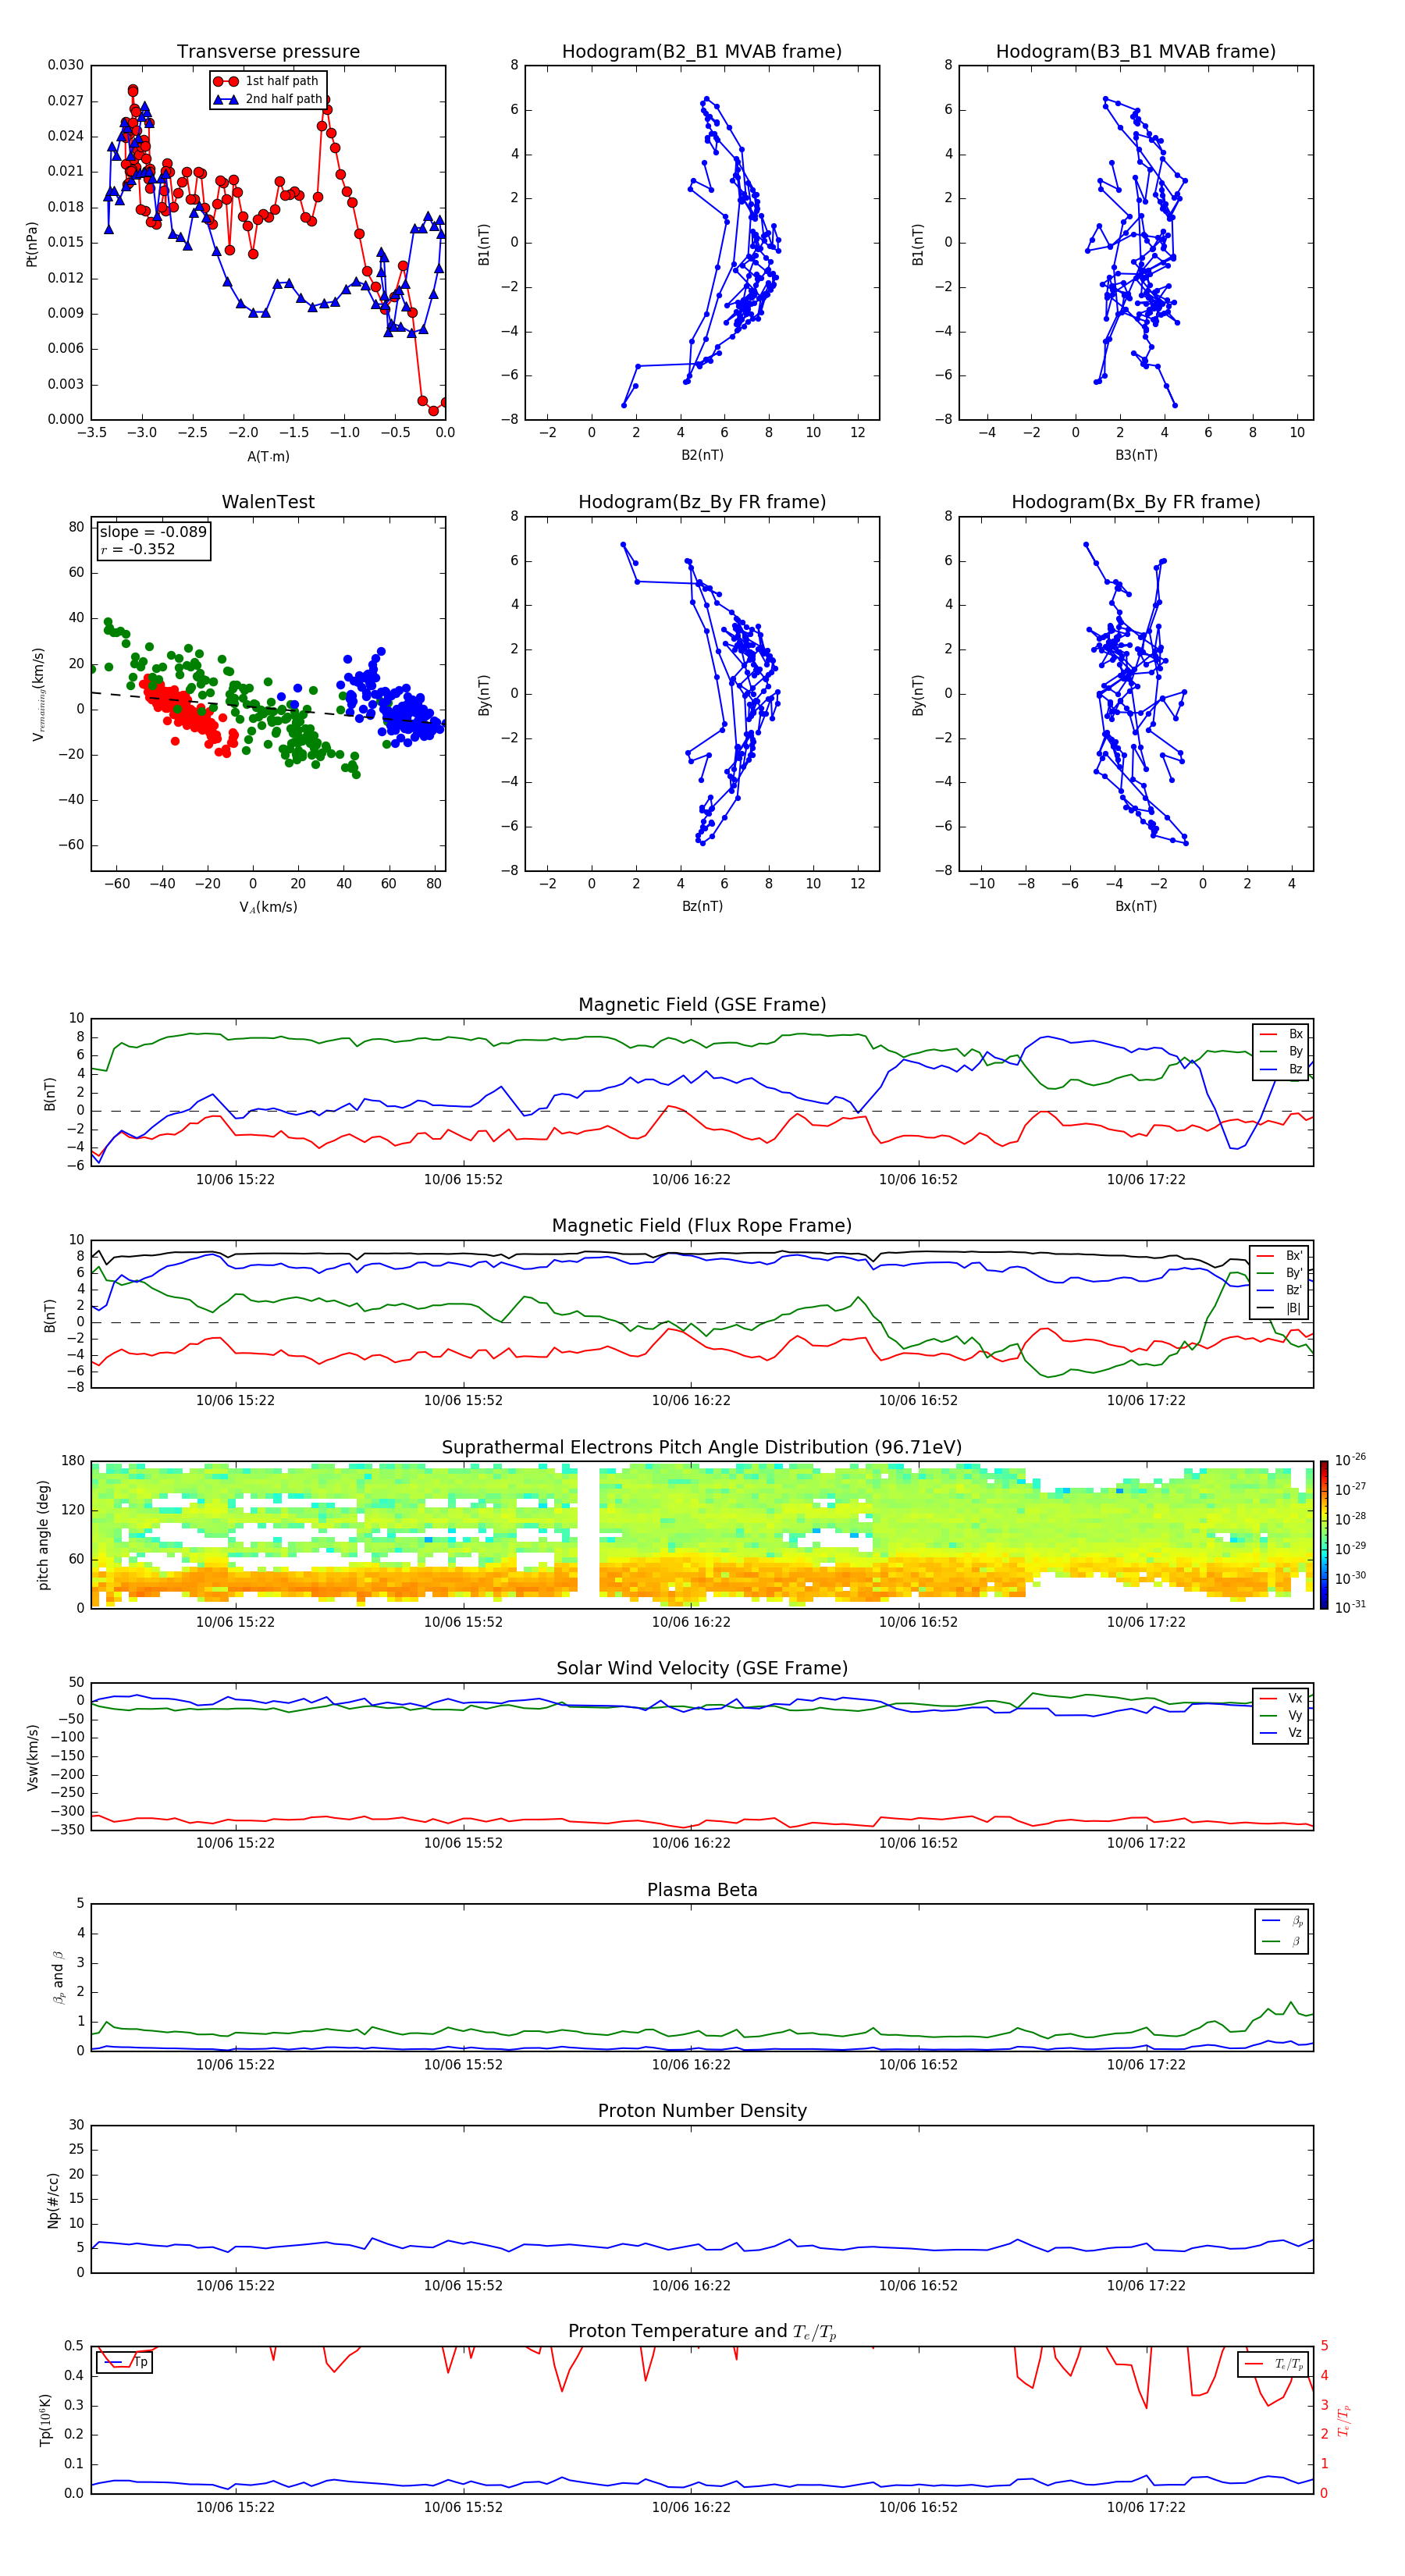Image resolution: width=1405 pixels, height=2576 pixels.
Task: Click the 'WalenTest' plot title
Action: pos(268,502)
